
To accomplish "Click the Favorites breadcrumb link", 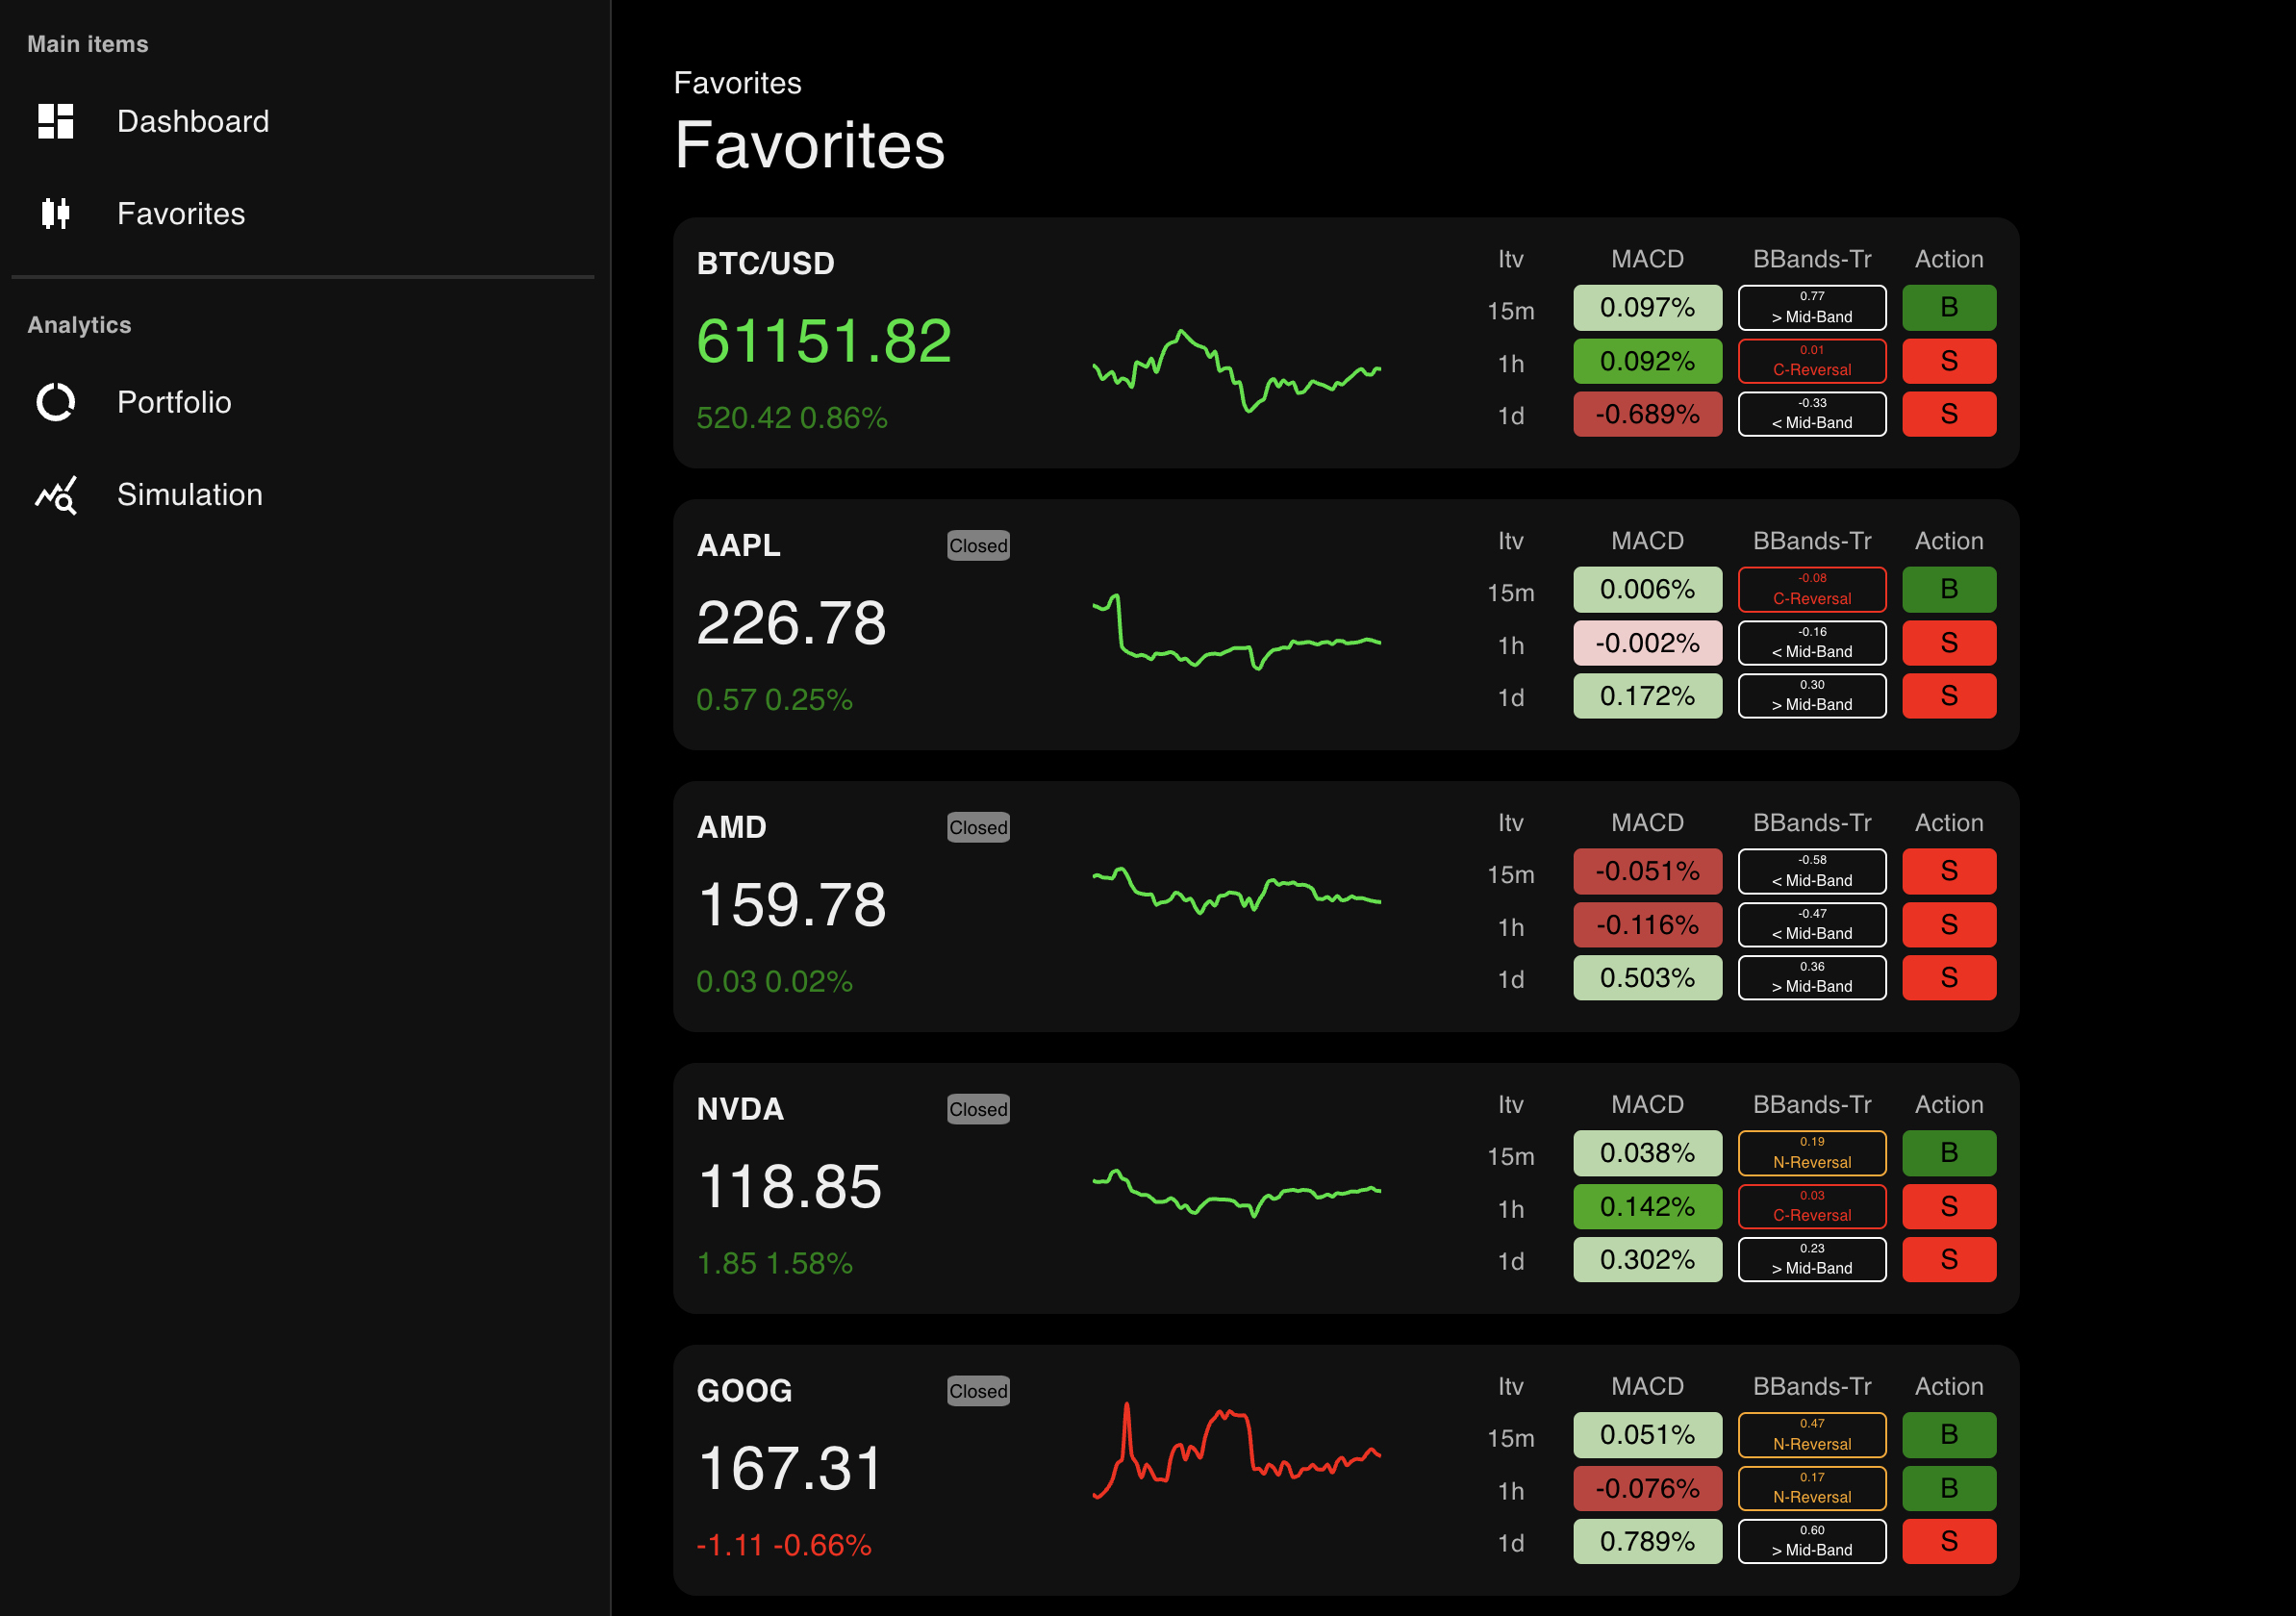I will [x=737, y=83].
